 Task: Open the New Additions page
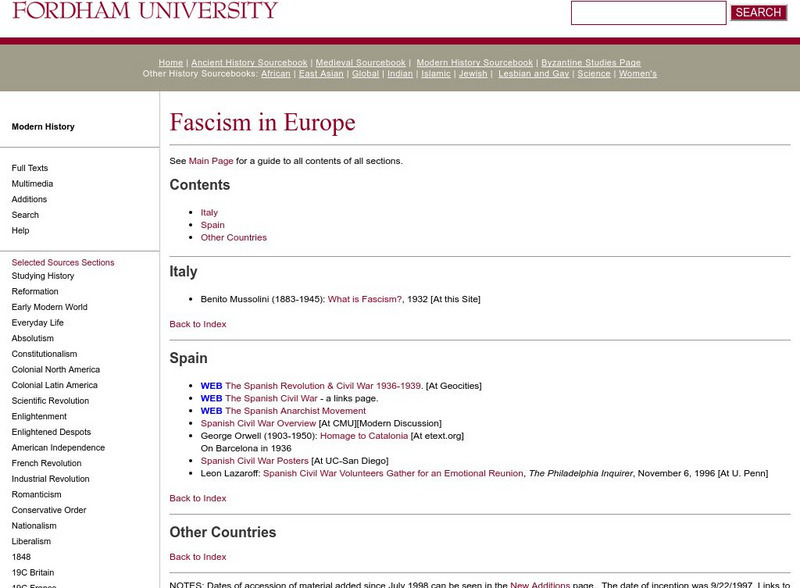click(x=542, y=583)
